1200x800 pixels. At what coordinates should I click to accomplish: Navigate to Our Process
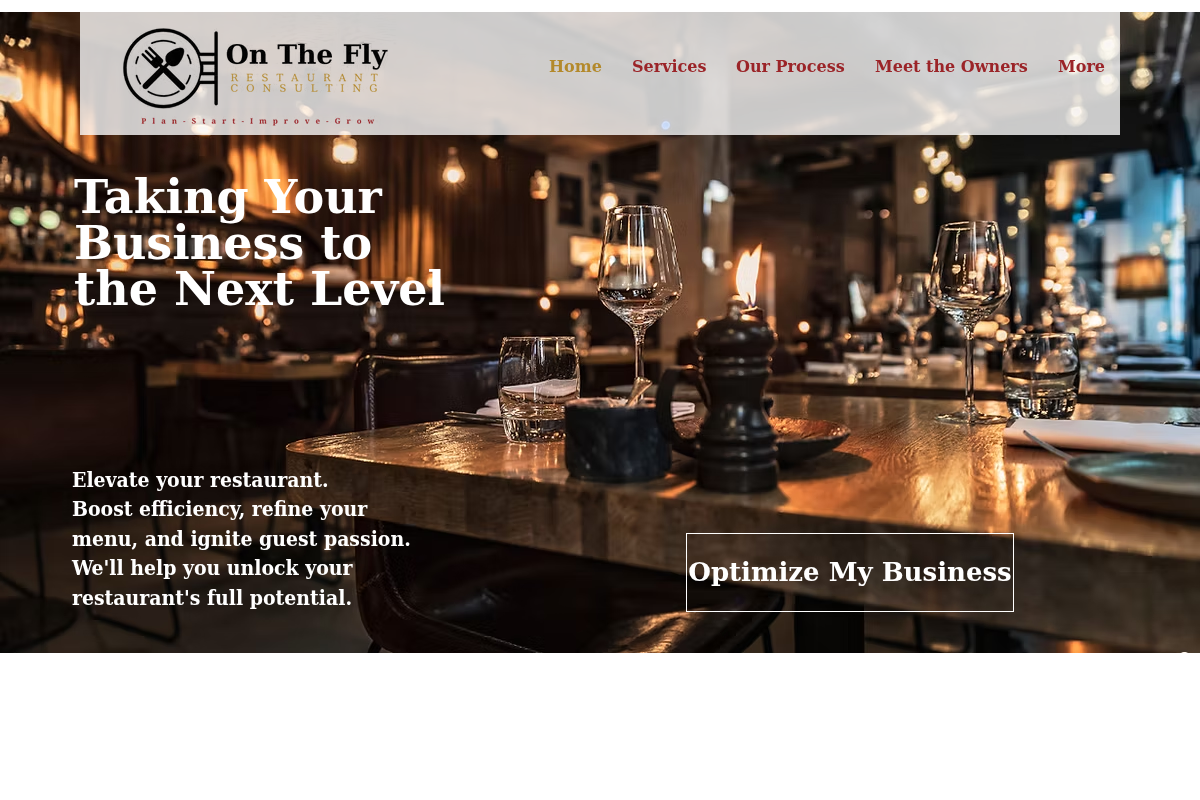tap(790, 66)
